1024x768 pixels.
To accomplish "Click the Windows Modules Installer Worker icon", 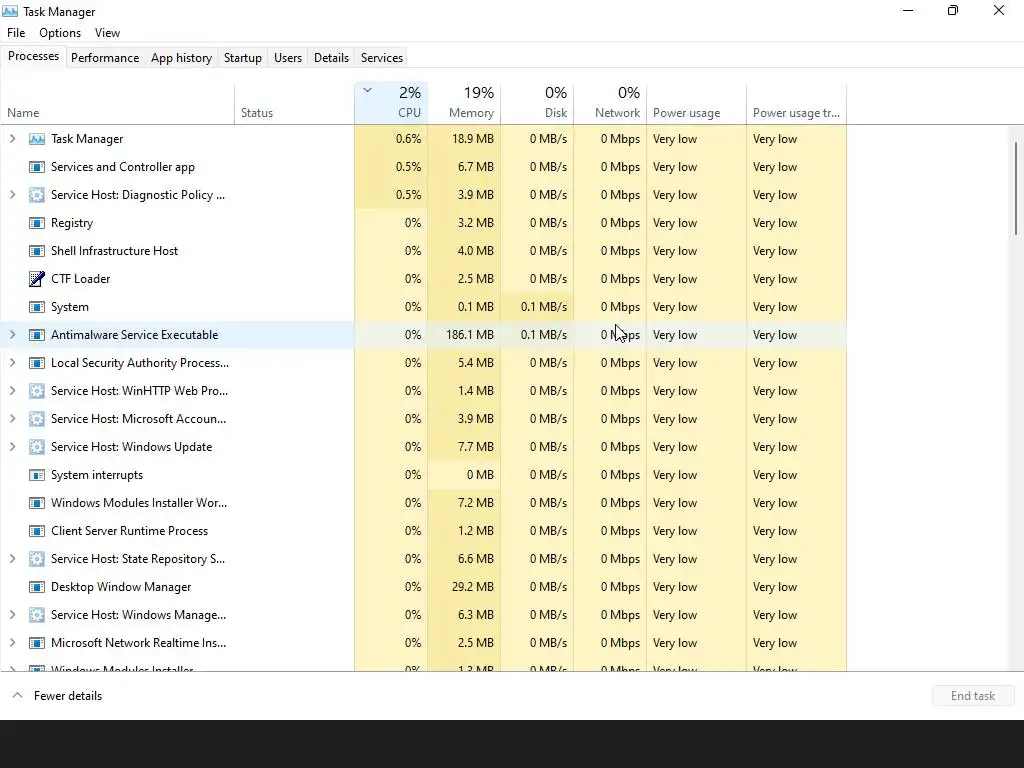I will point(37,504).
